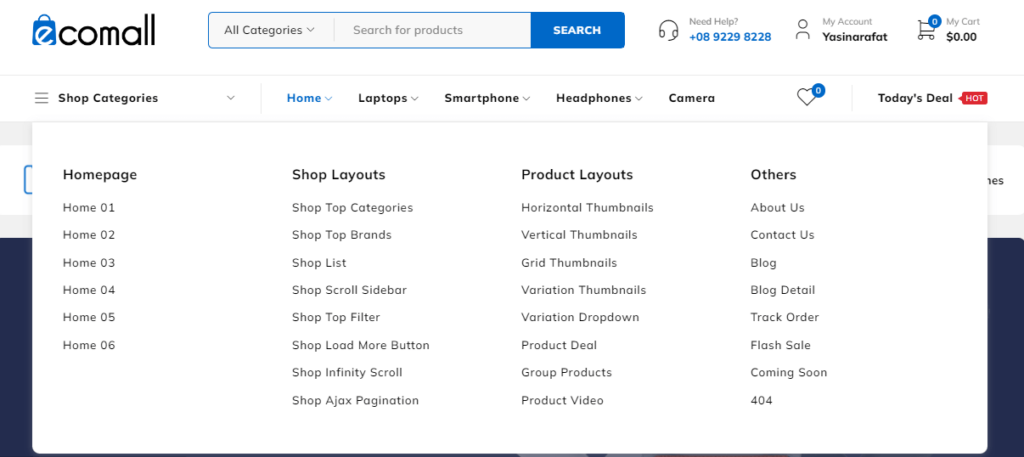
Task: View the wishlist heart icon
Action: (807, 98)
